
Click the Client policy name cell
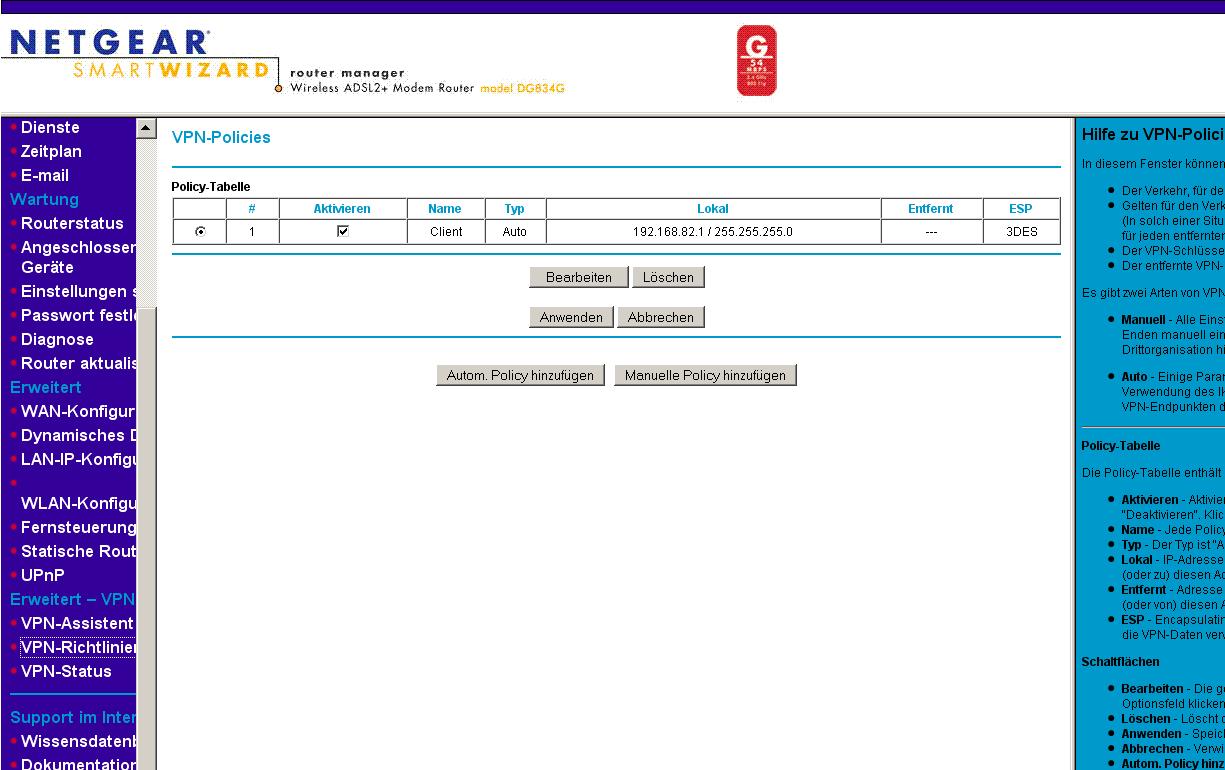pos(446,232)
